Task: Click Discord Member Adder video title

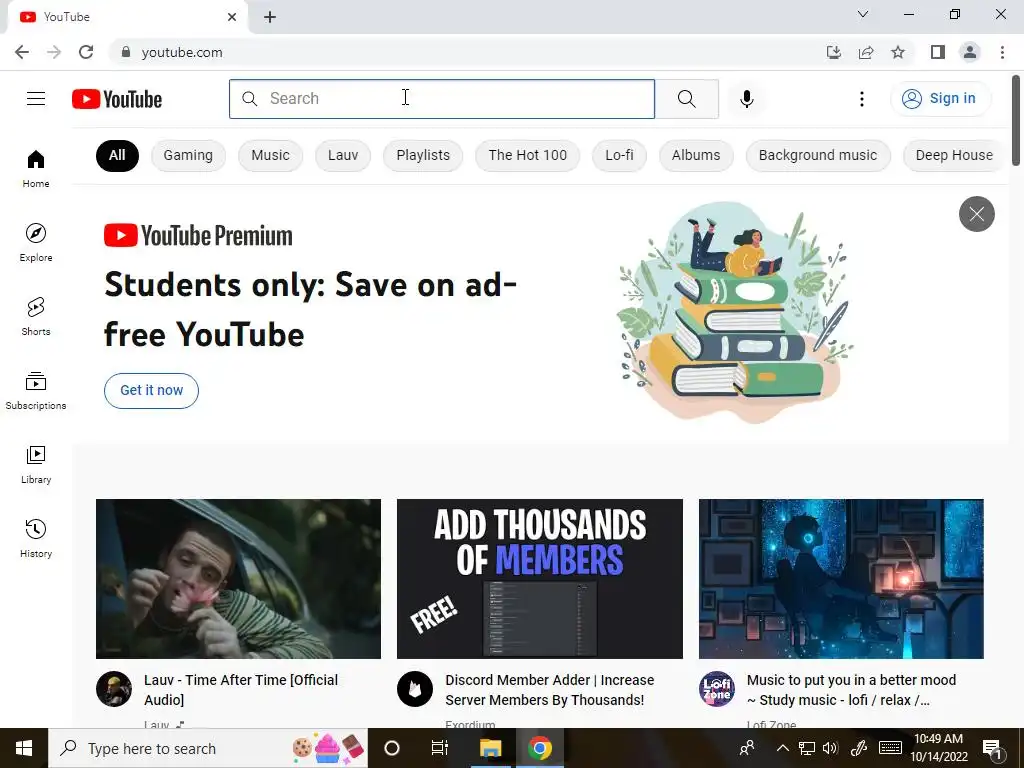Action: pyautogui.click(x=550, y=690)
